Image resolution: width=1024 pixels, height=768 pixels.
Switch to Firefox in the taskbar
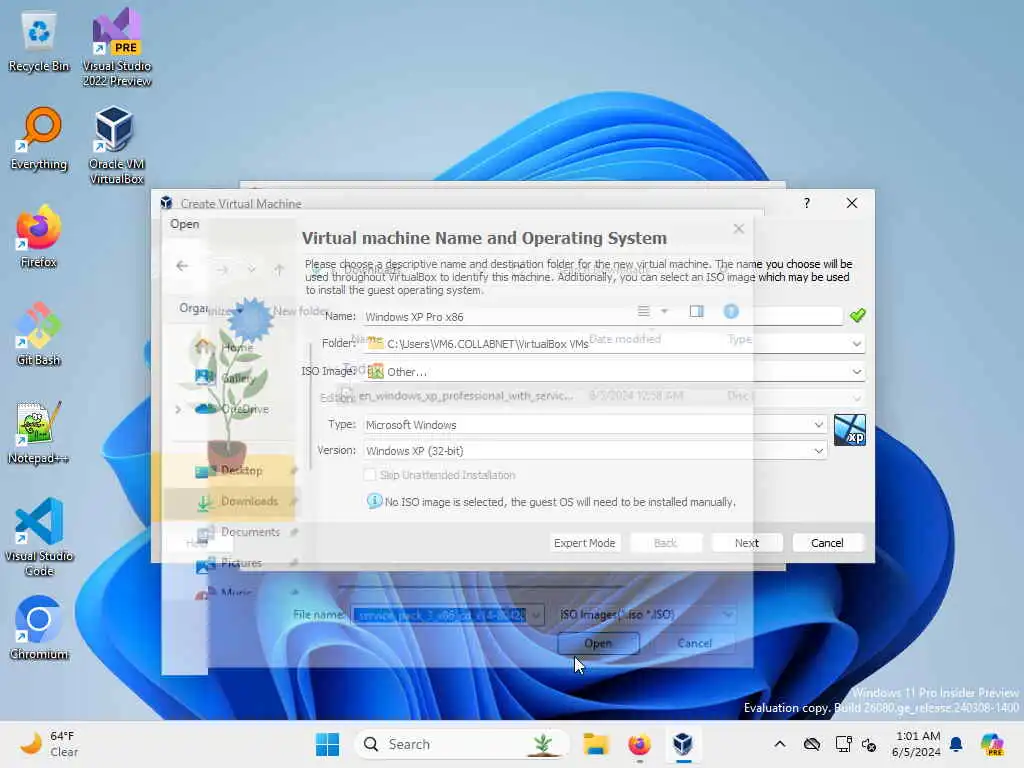click(x=639, y=744)
